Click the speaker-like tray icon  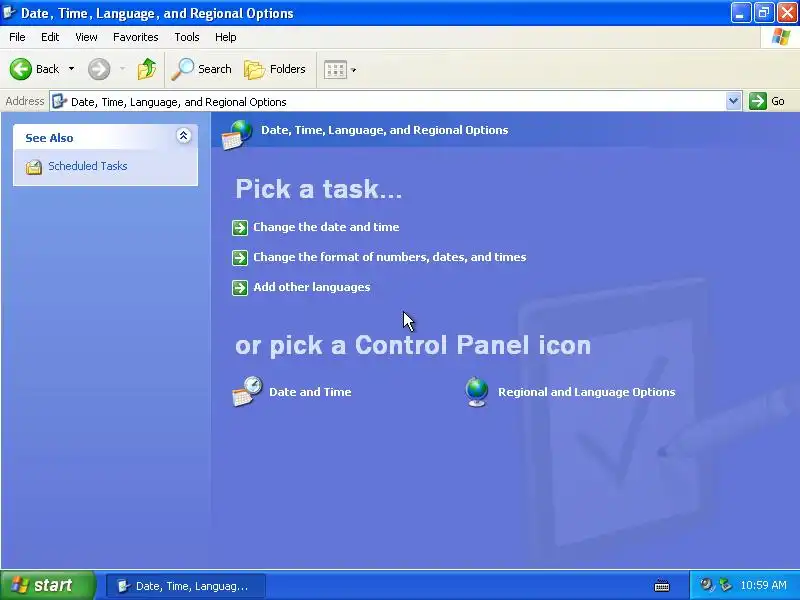tap(707, 585)
